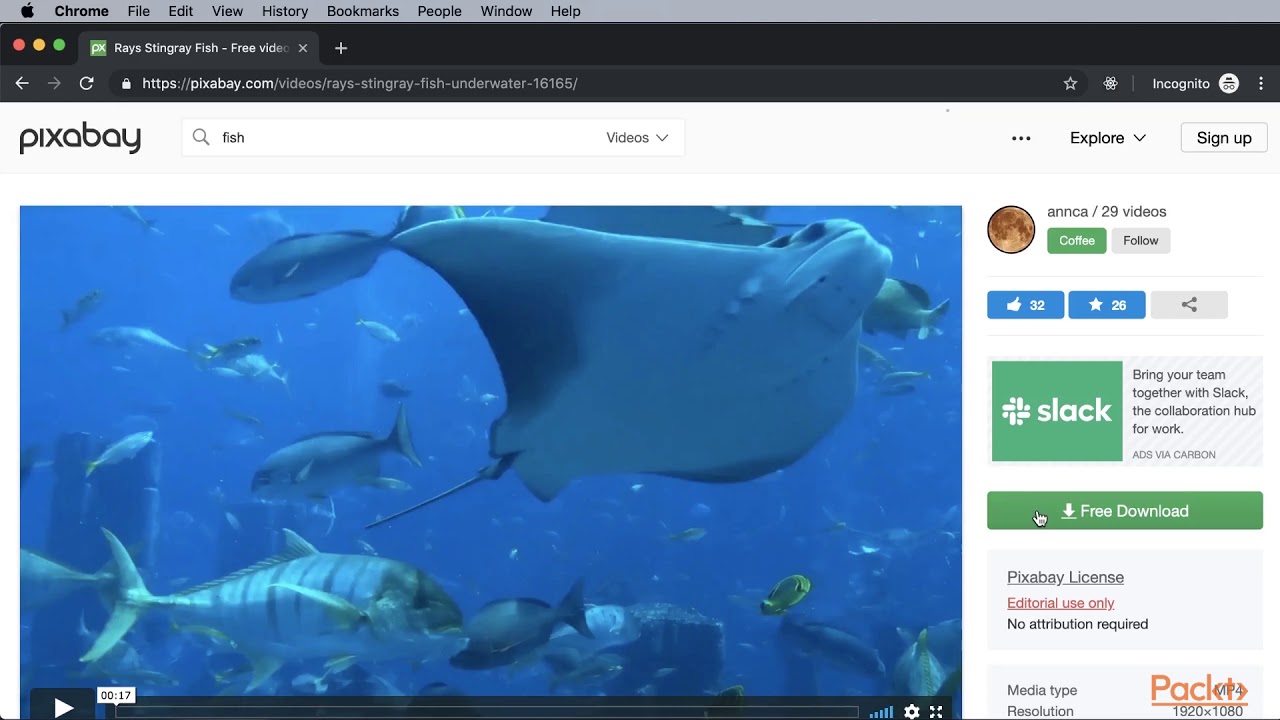Bookmark this page with star icon
The image size is (1280, 720).
coord(1070,84)
